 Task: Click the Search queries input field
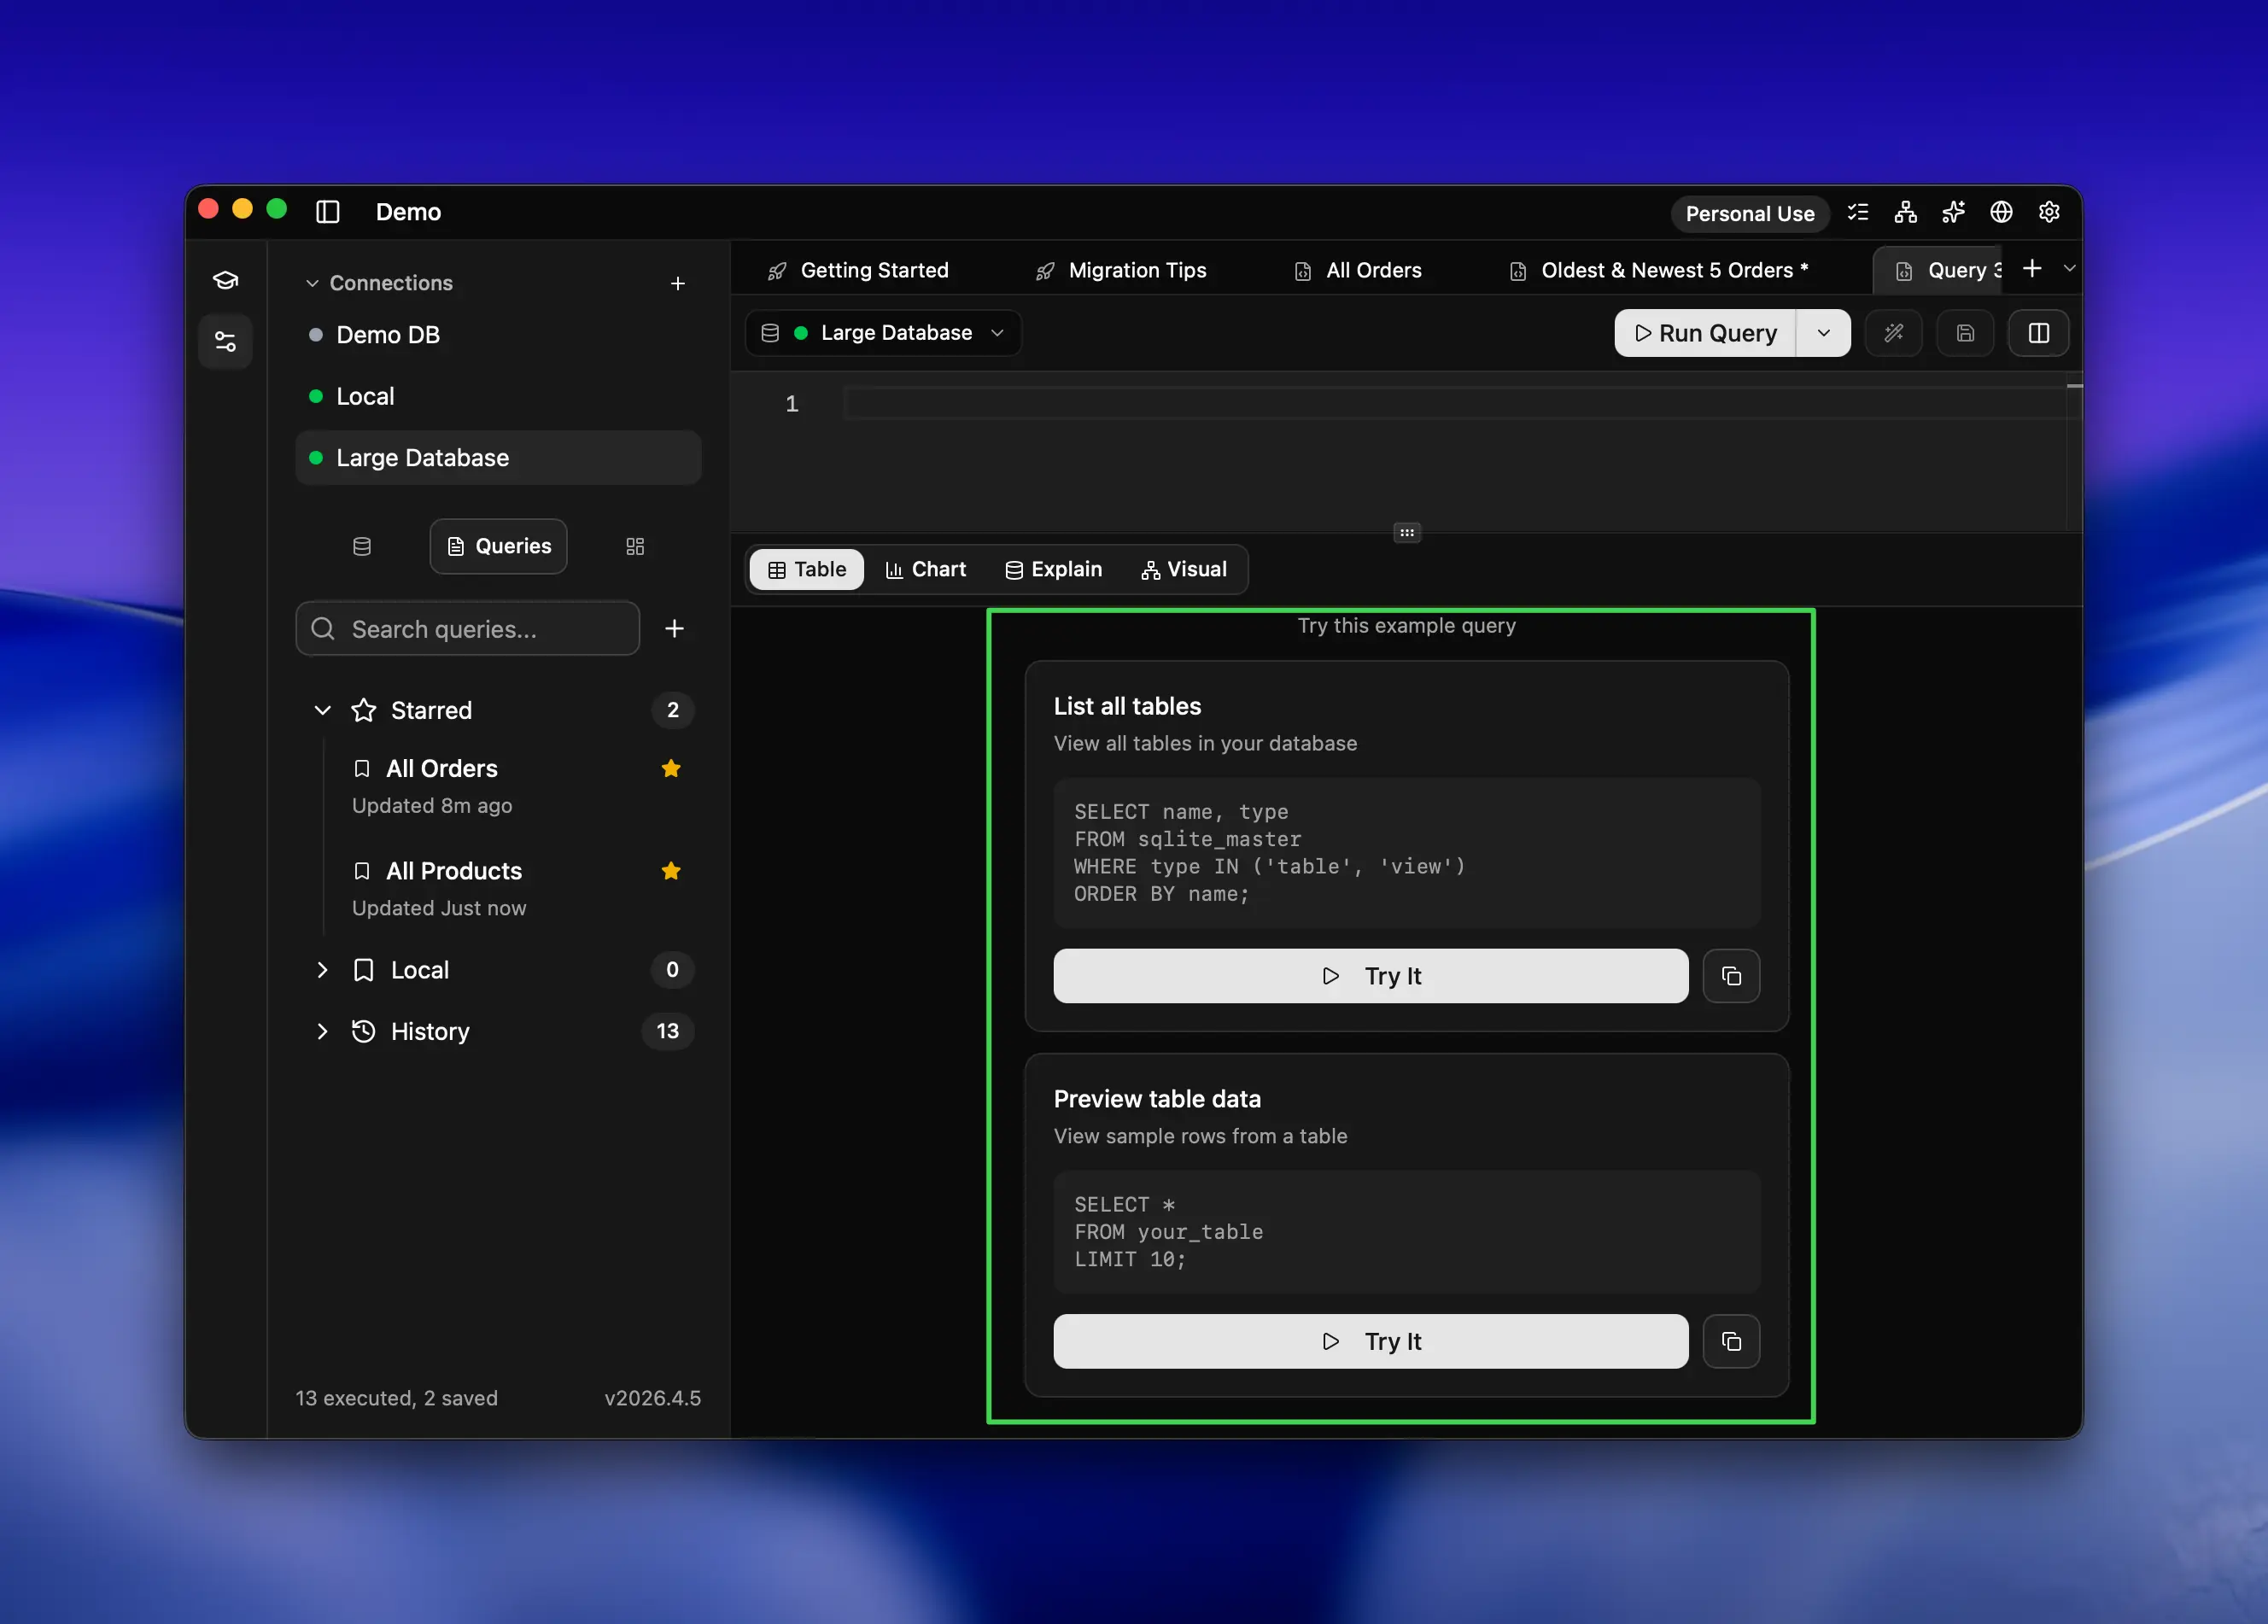[468, 629]
